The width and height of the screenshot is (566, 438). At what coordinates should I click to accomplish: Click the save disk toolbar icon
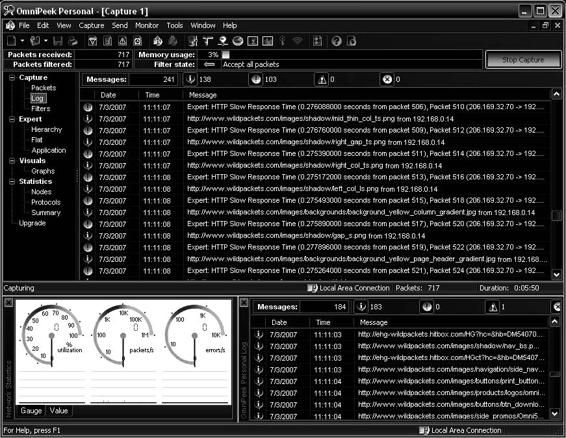[58, 41]
